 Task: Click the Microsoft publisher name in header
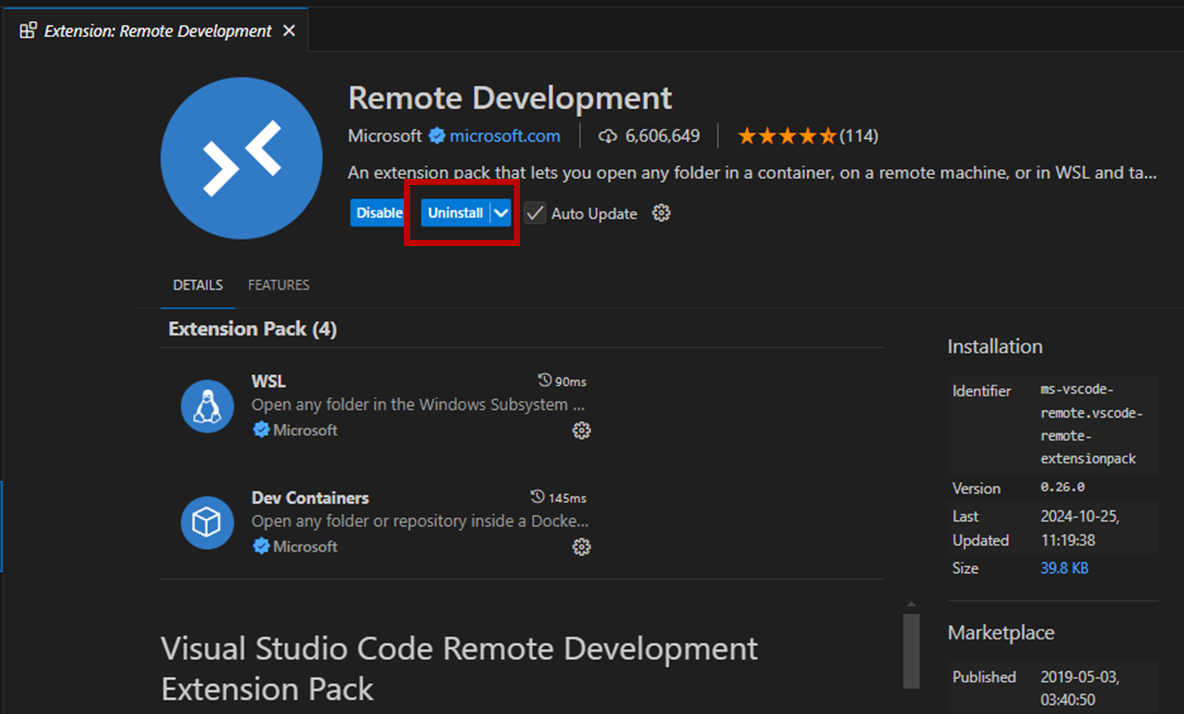pyautogui.click(x=384, y=136)
